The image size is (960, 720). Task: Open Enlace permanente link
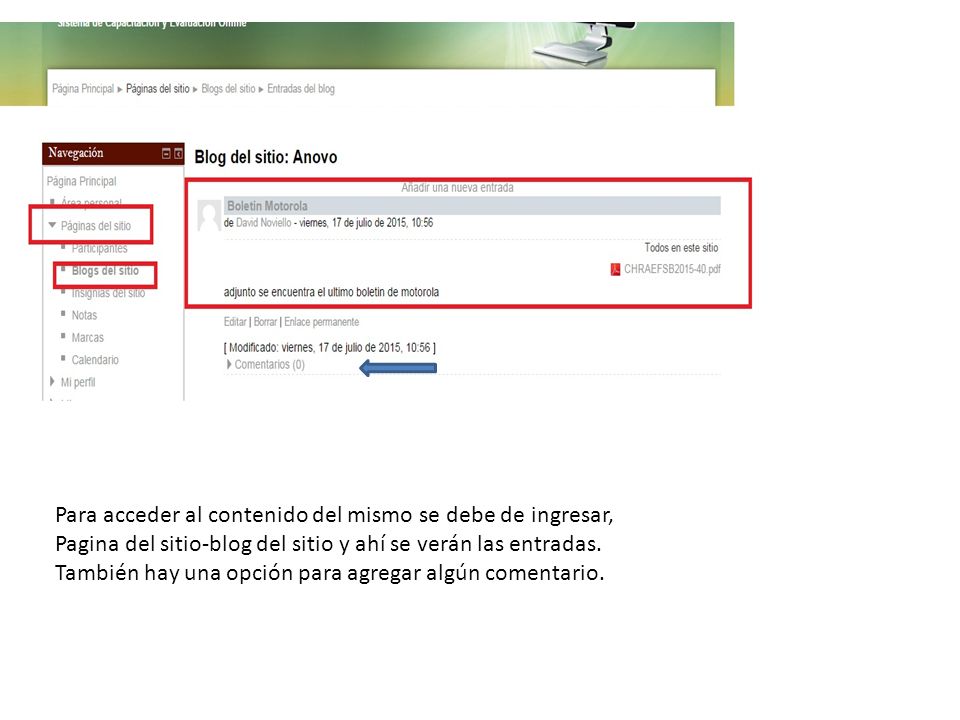coord(321,322)
